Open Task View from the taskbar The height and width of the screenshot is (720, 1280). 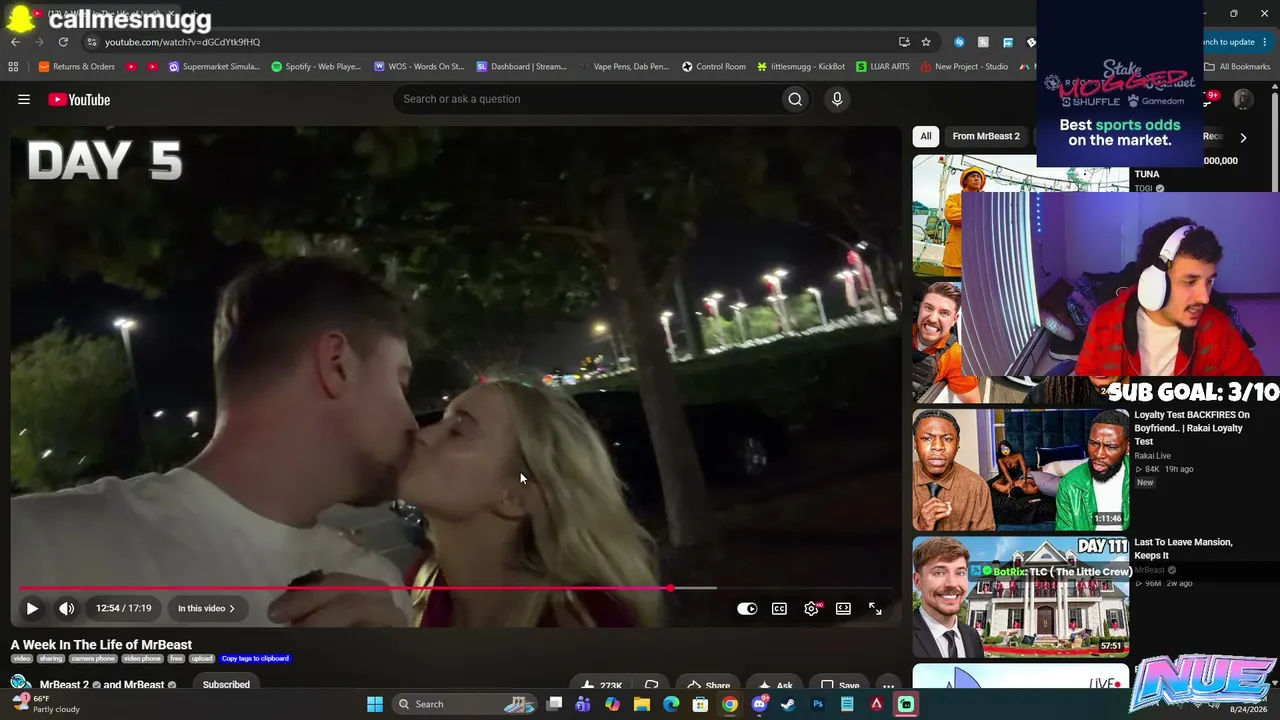(x=555, y=704)
